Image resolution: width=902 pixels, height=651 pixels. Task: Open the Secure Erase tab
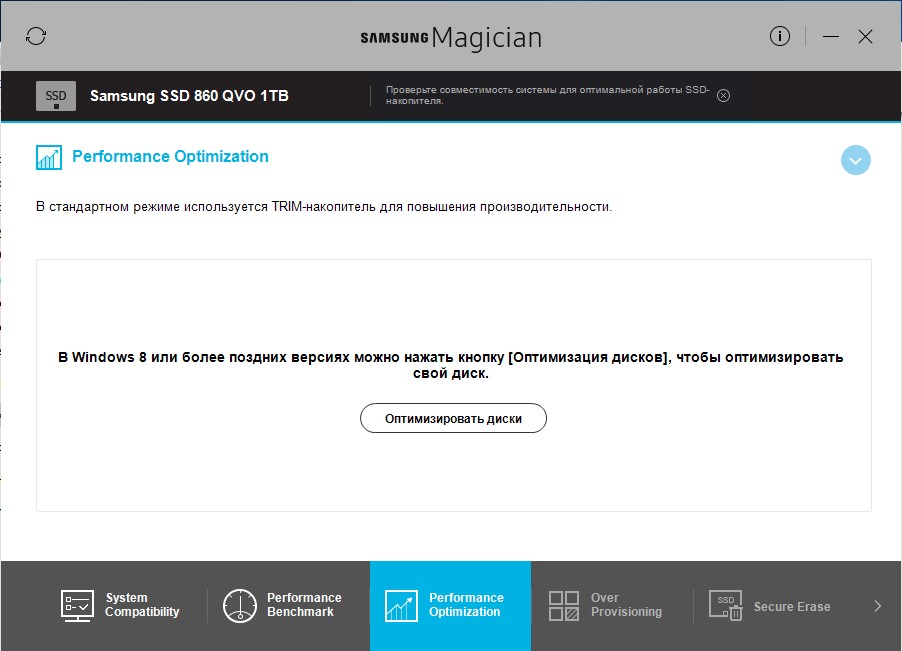(770, 606)
